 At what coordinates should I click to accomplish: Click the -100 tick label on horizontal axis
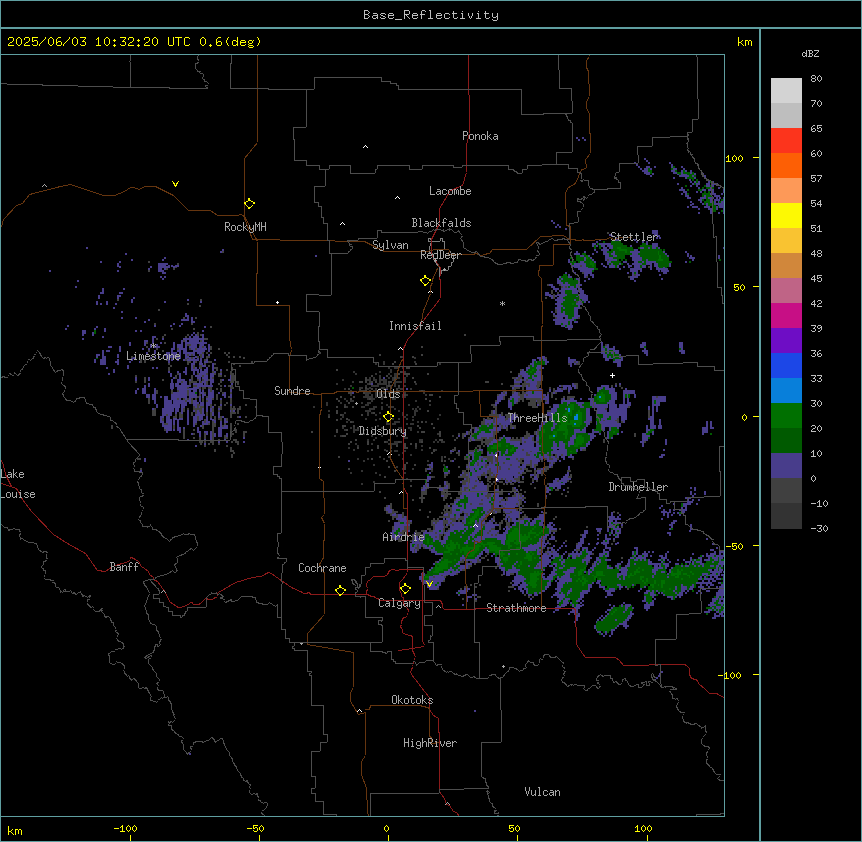[125, 828]
